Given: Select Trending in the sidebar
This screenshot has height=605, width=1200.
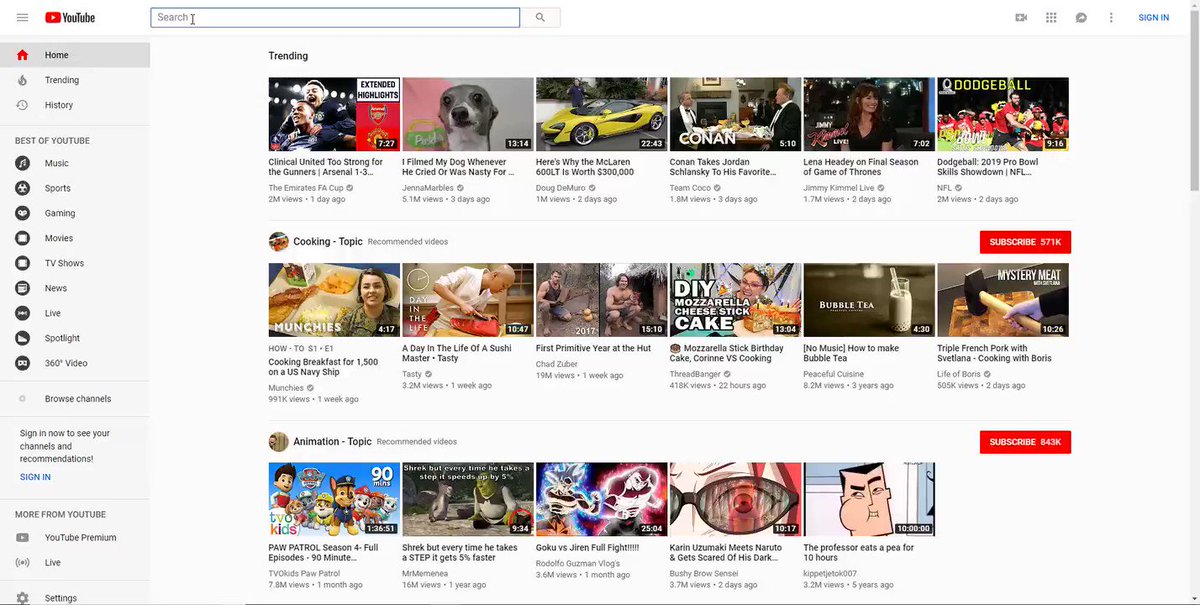Looking at the screenshot, I should (75, 80).
